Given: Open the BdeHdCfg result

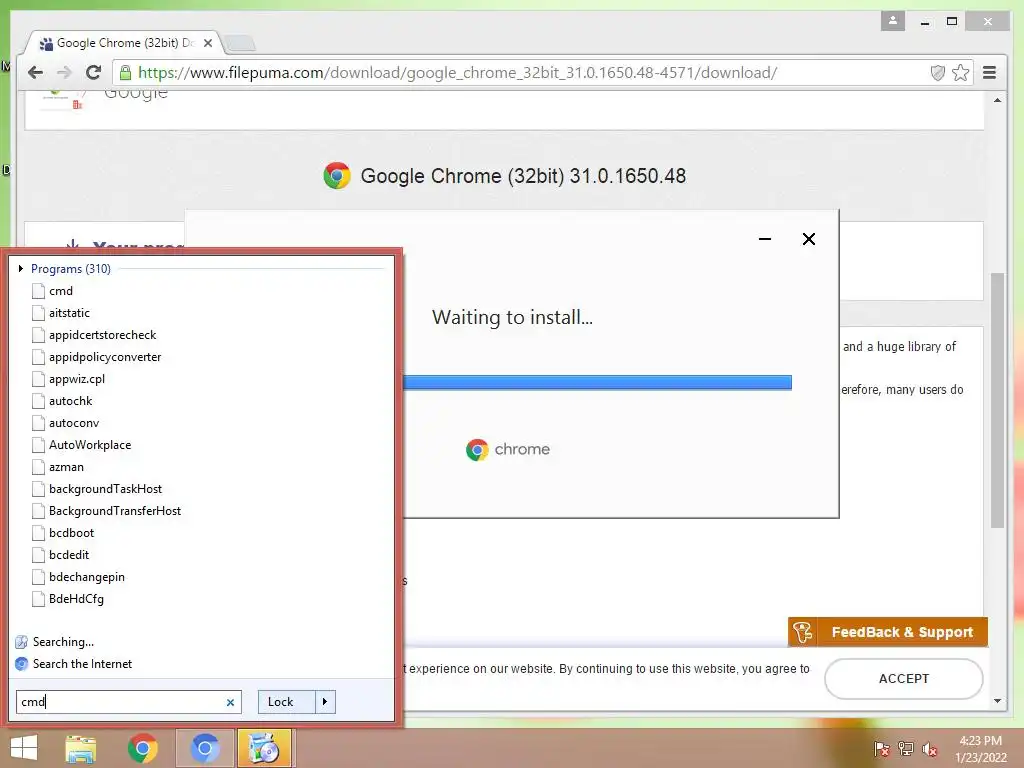Looking at the screenshot, I should point(76,599).
